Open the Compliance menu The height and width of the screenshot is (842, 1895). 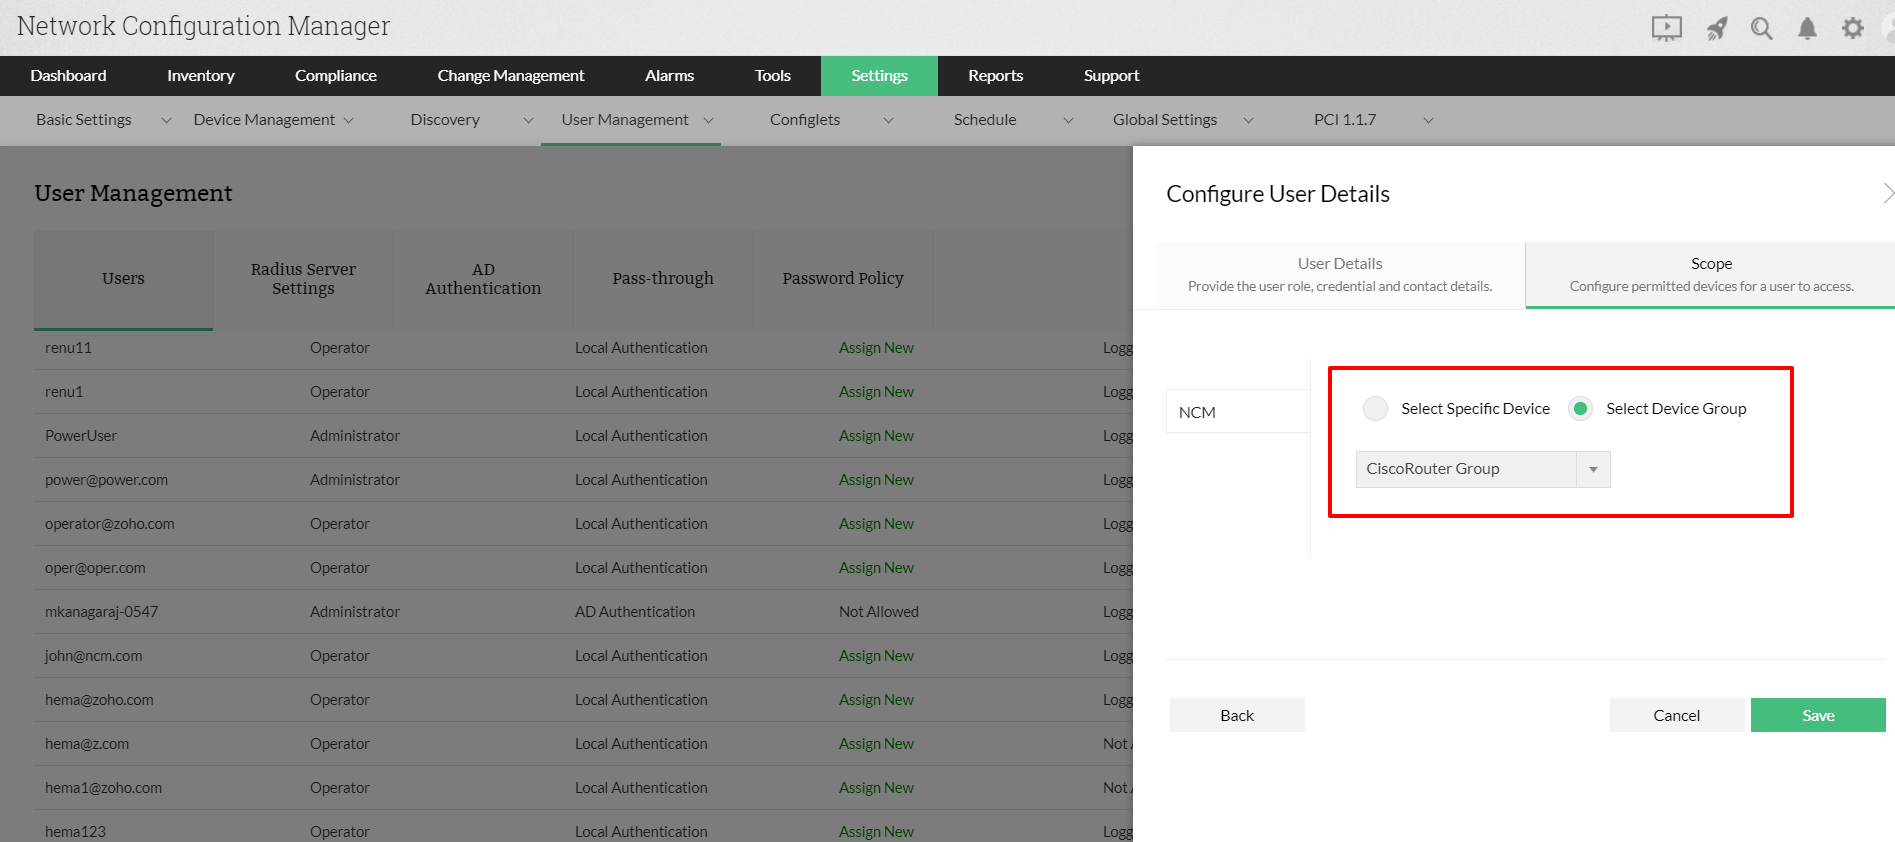pyautogui.click(x=336, y=76)
